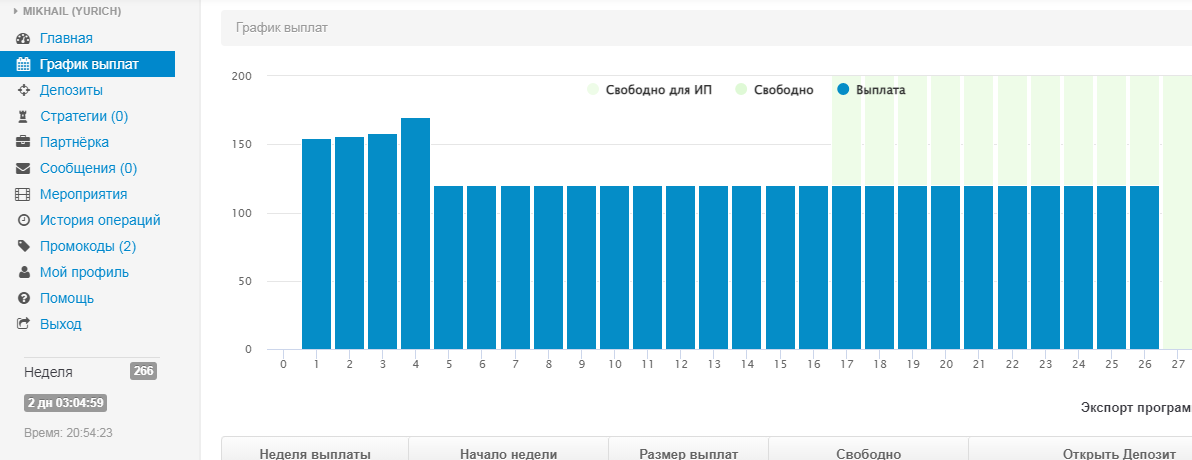Toggle the Свободно для ИП legend series
The image size is (1192, 460).
pyautogui.click(x=659, y=90)
